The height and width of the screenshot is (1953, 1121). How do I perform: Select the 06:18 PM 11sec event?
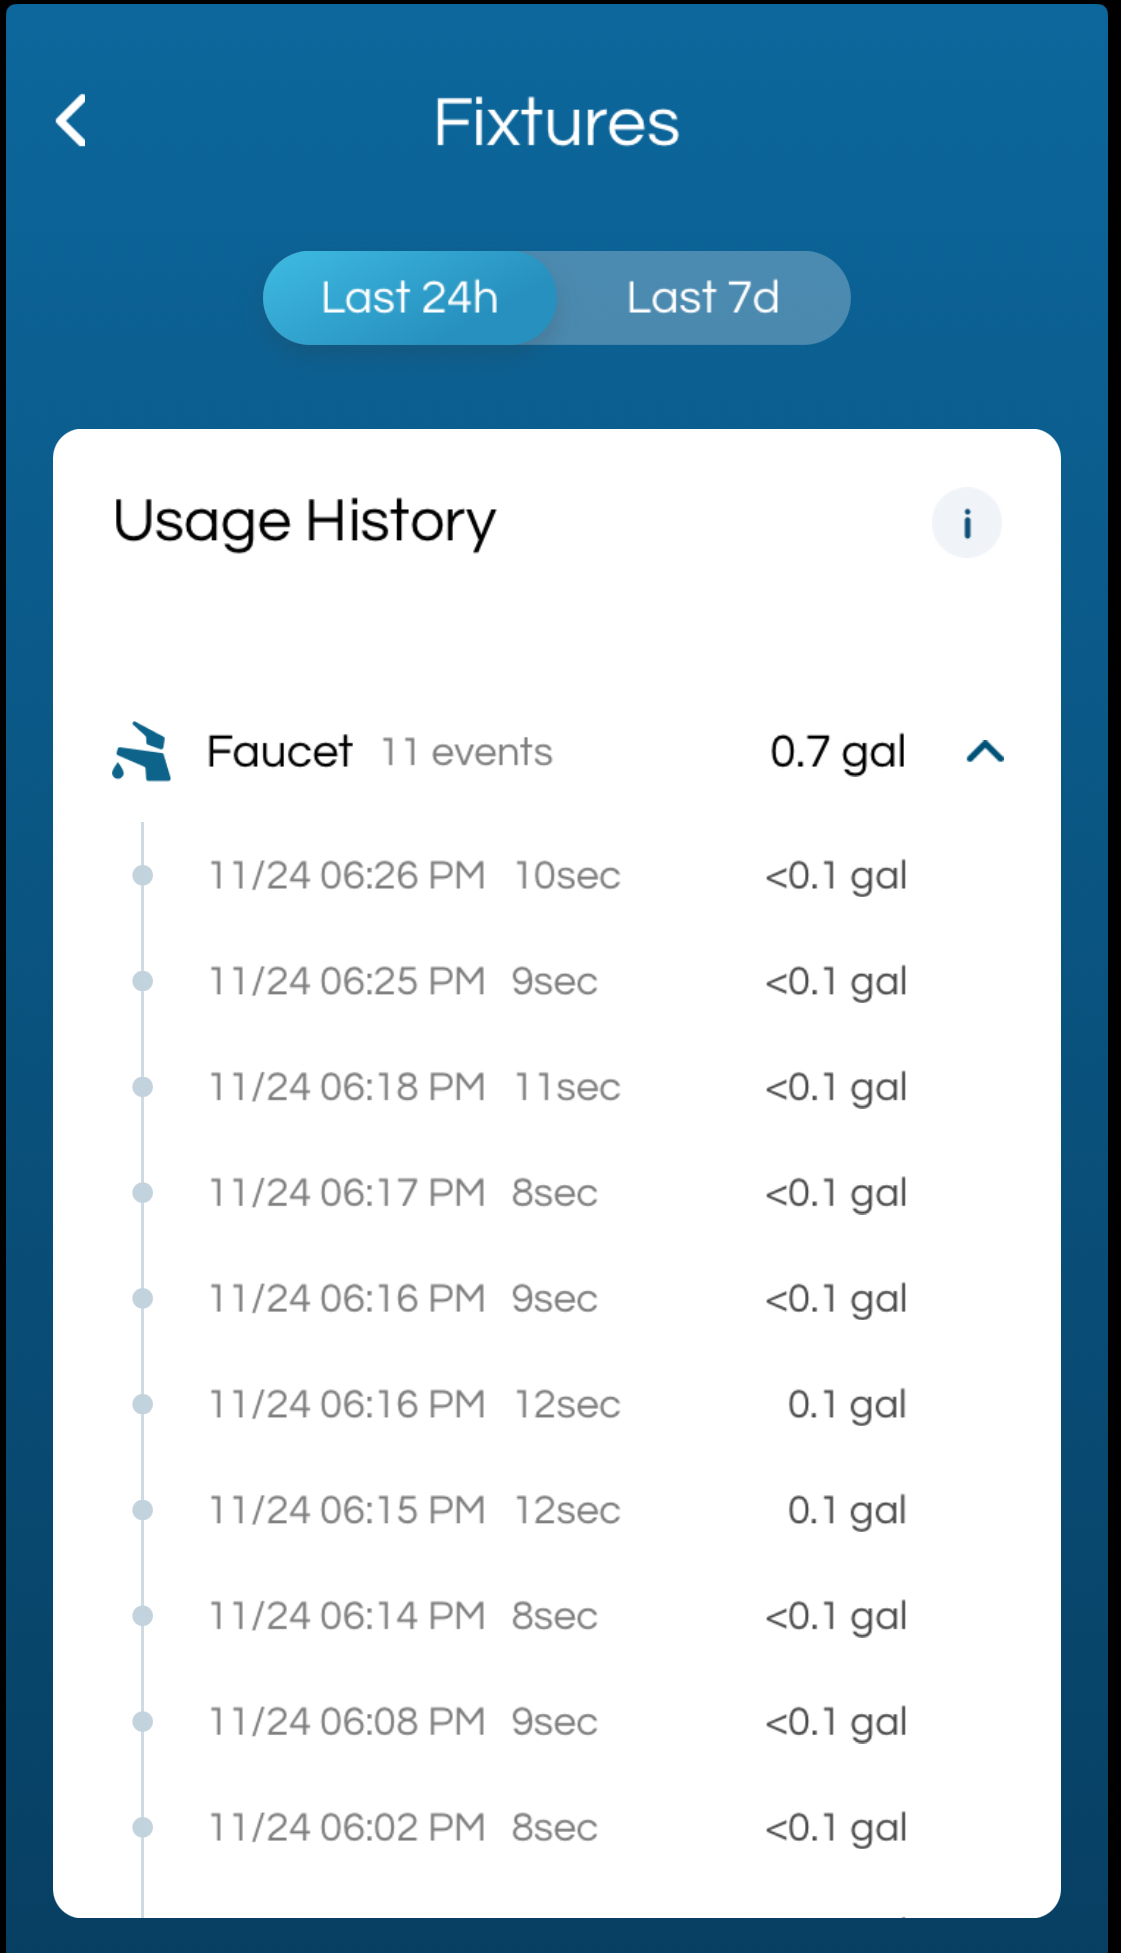click(x=556, y=1087)
